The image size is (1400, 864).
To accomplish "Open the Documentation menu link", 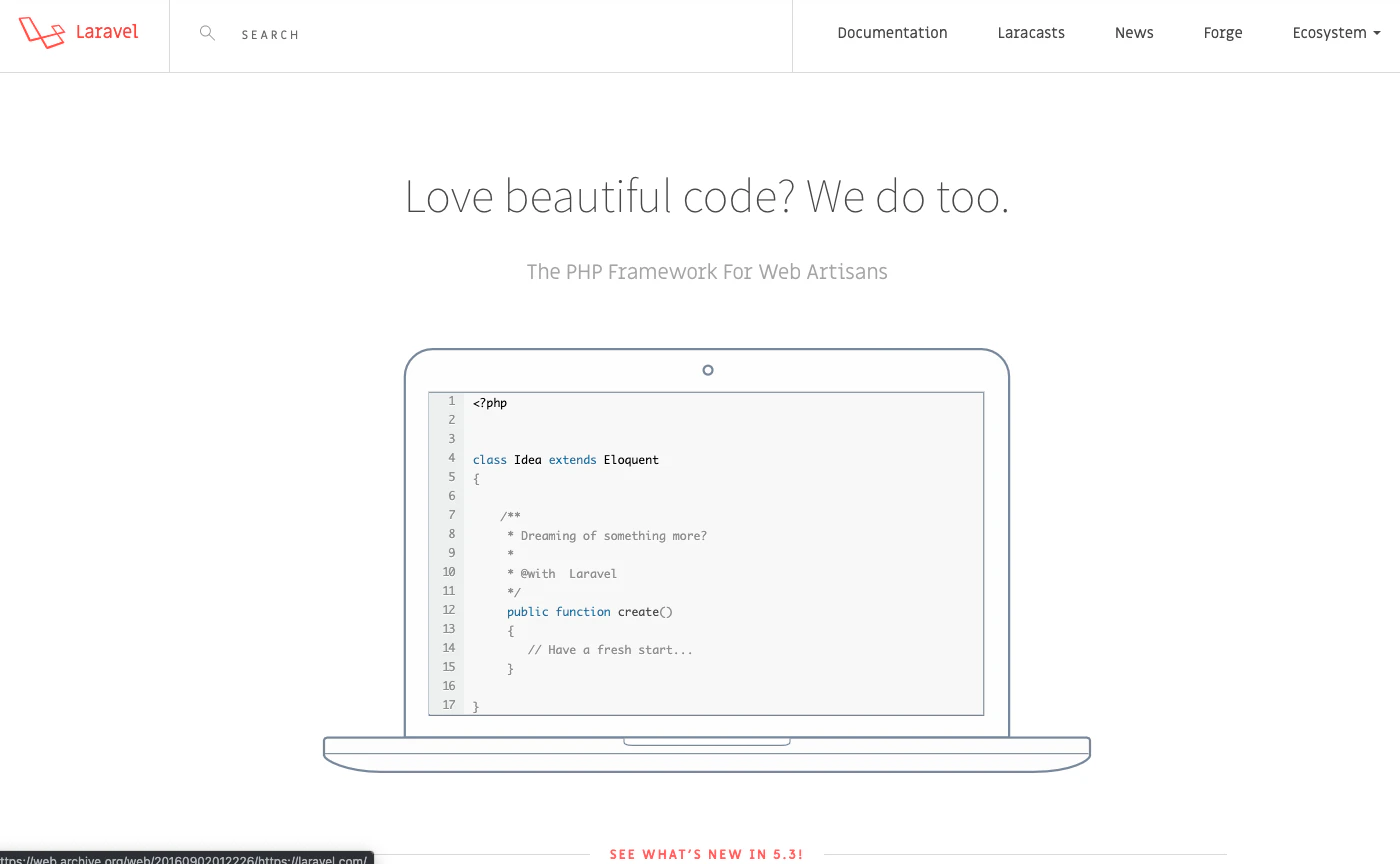I will [892, 33].
